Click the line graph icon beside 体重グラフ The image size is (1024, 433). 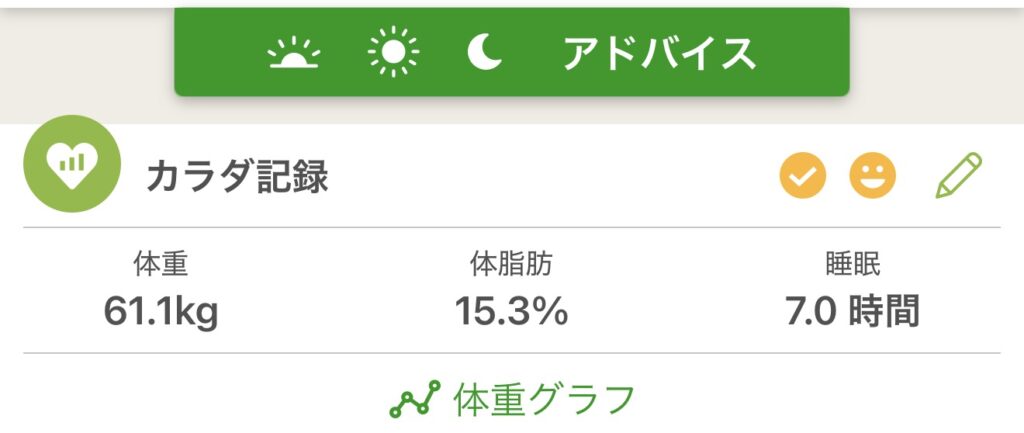(x=414, y=400)
